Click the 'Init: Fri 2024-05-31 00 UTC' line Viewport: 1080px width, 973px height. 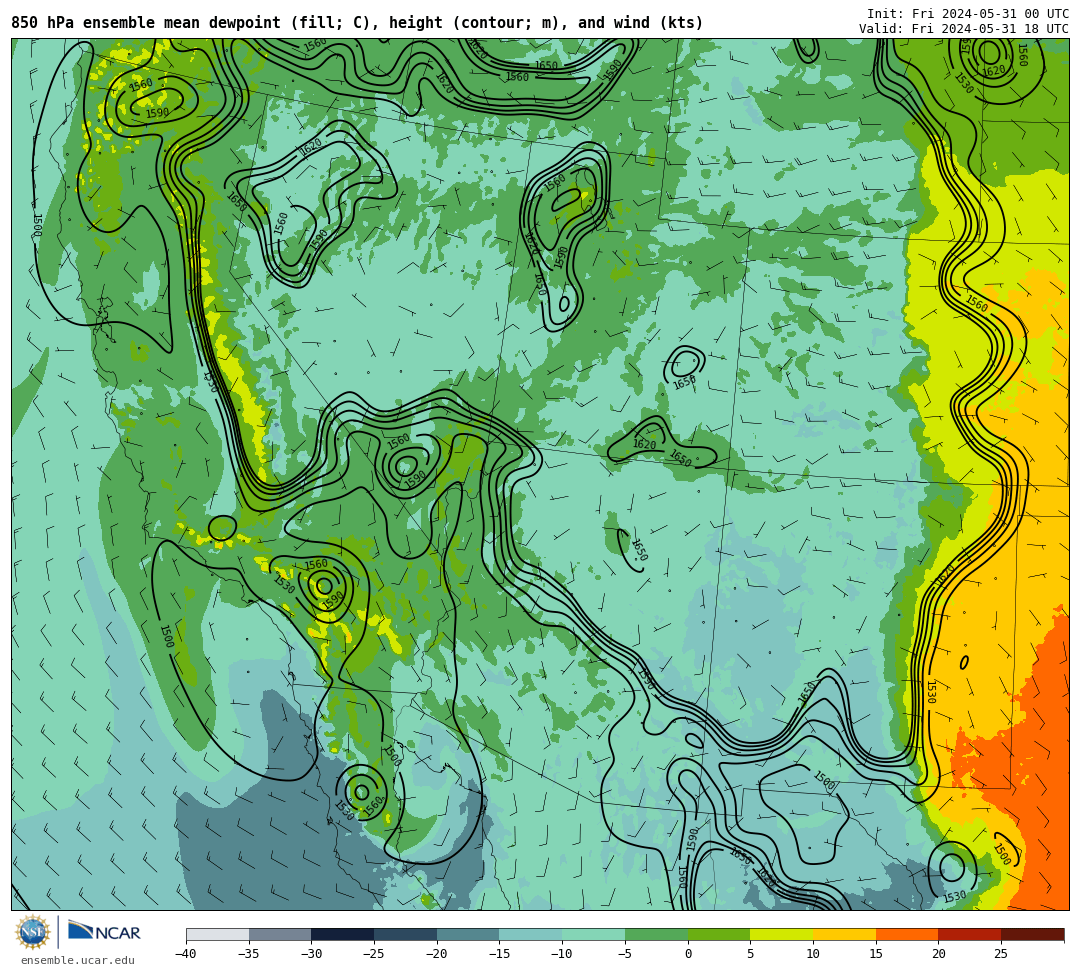click(968, 14)
